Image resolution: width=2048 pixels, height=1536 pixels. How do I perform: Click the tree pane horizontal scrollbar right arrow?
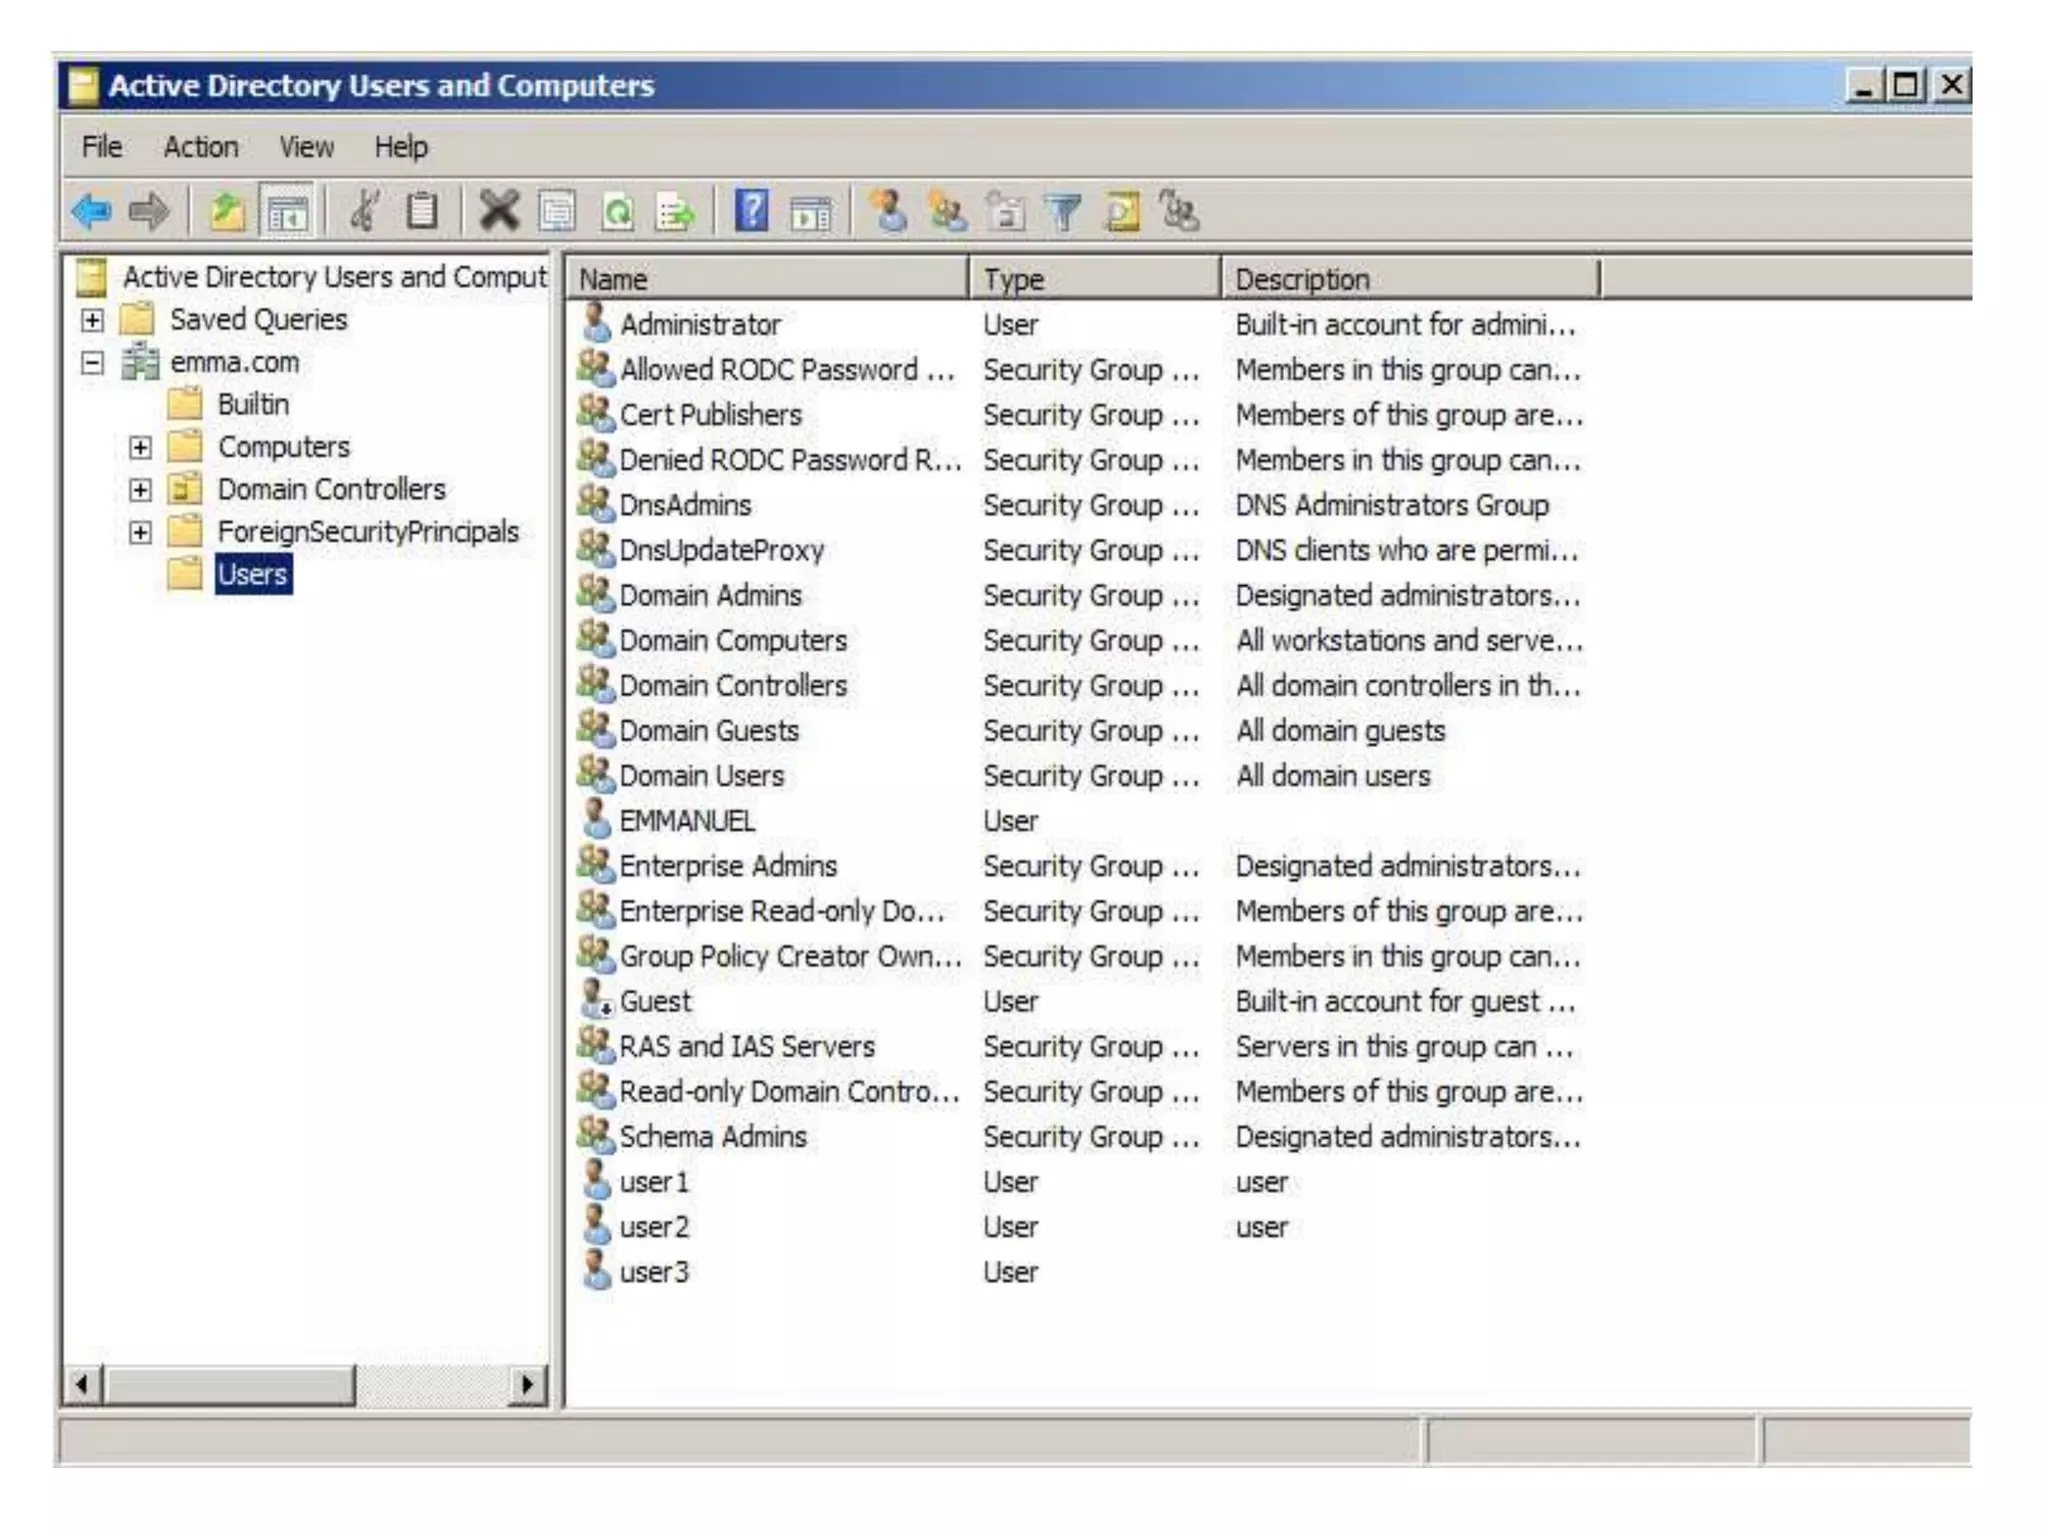pyautogui.click(x=528, y=1385)
